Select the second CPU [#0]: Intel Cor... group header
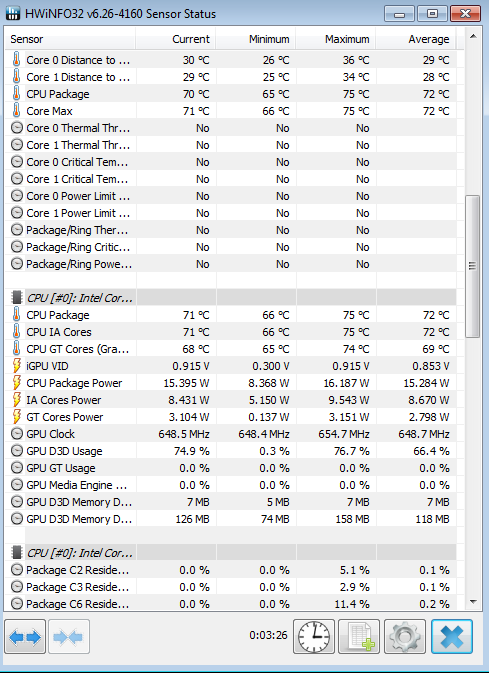Viewport: 489px width, 673px height. pos(231,553)
